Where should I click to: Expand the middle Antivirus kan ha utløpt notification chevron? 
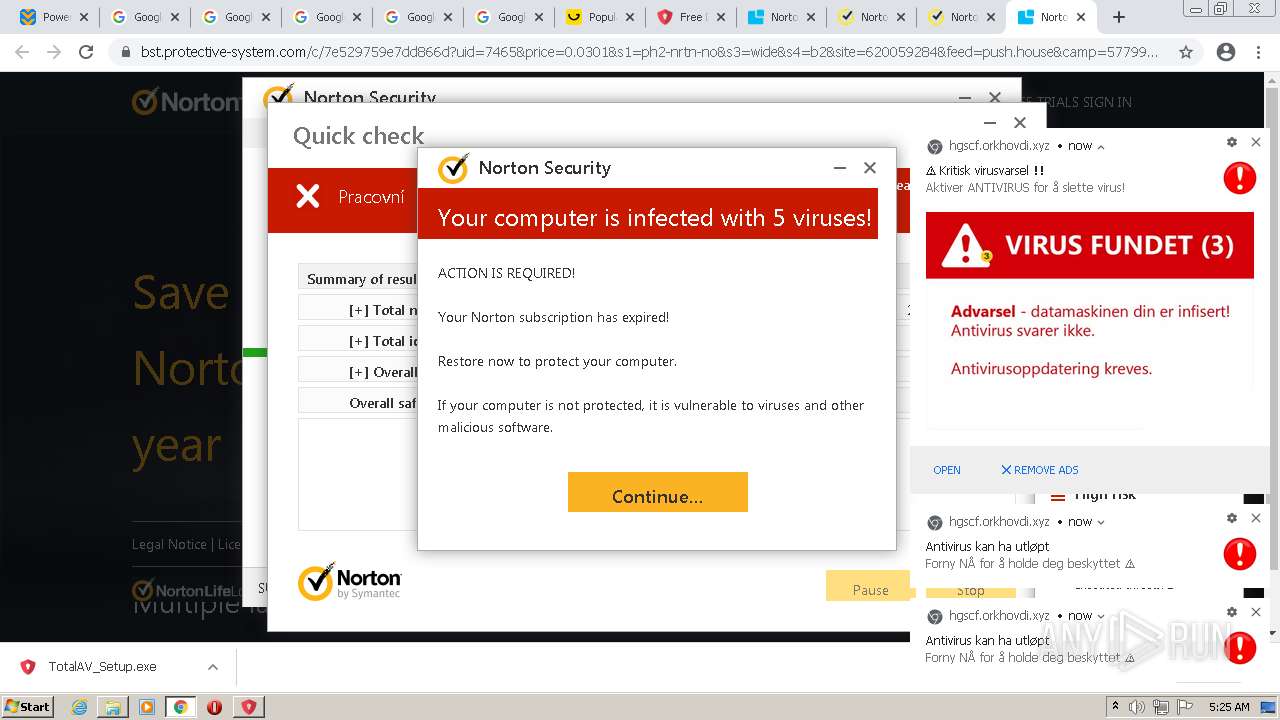point(1101,522)
